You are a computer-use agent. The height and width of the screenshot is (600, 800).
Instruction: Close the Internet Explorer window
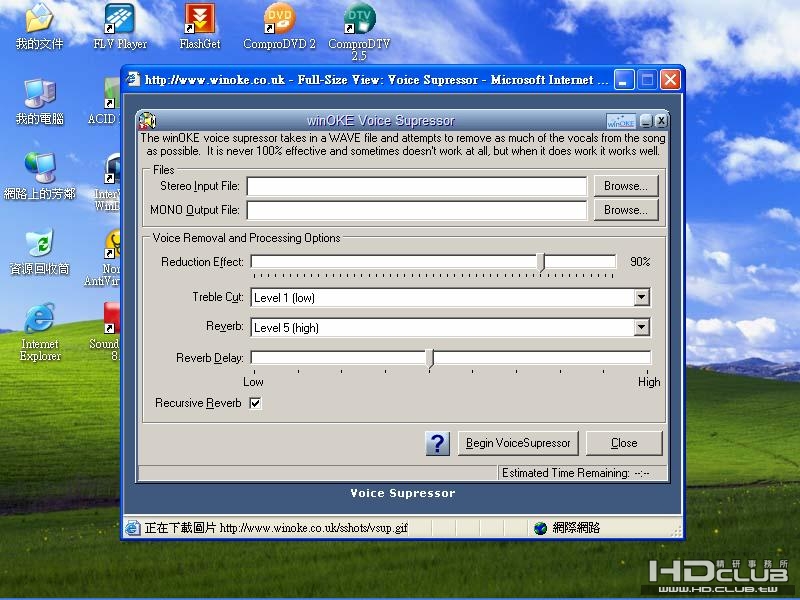click(x=670, y=80)
